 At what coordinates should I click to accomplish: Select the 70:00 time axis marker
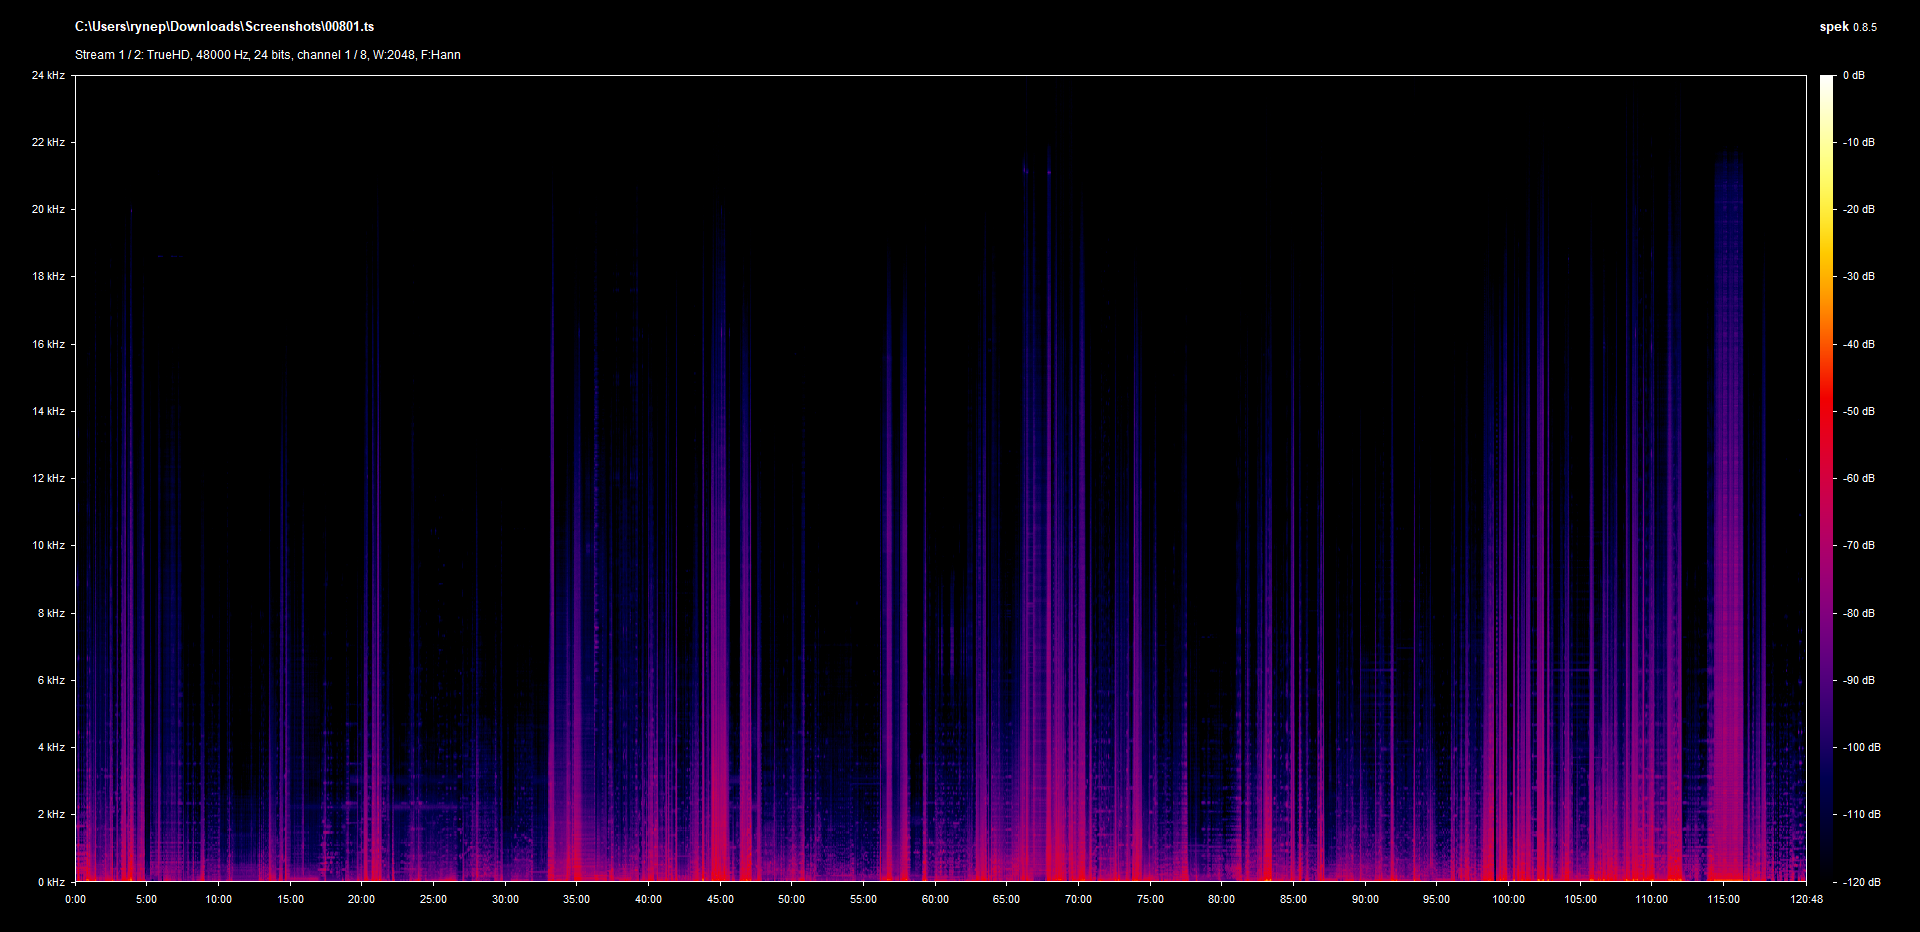click(1078, 900)
